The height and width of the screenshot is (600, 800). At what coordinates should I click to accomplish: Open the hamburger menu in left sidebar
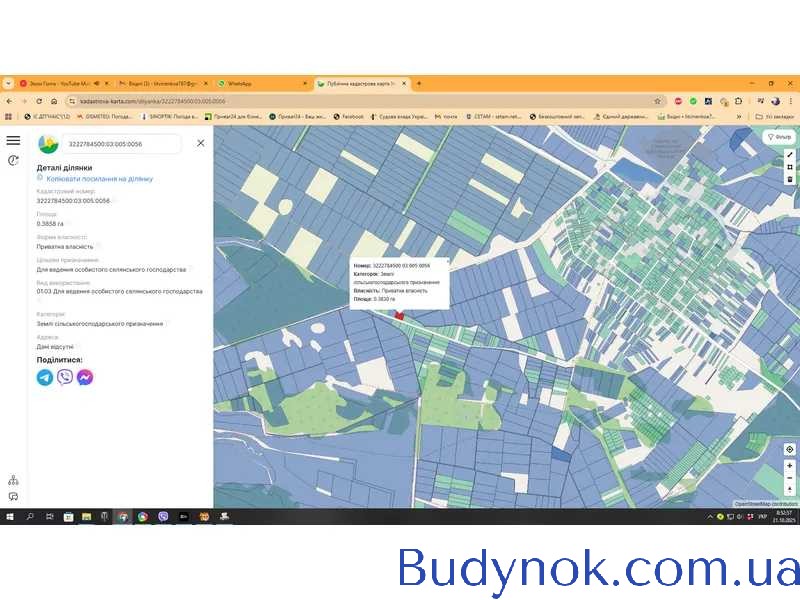coord(13,141)
